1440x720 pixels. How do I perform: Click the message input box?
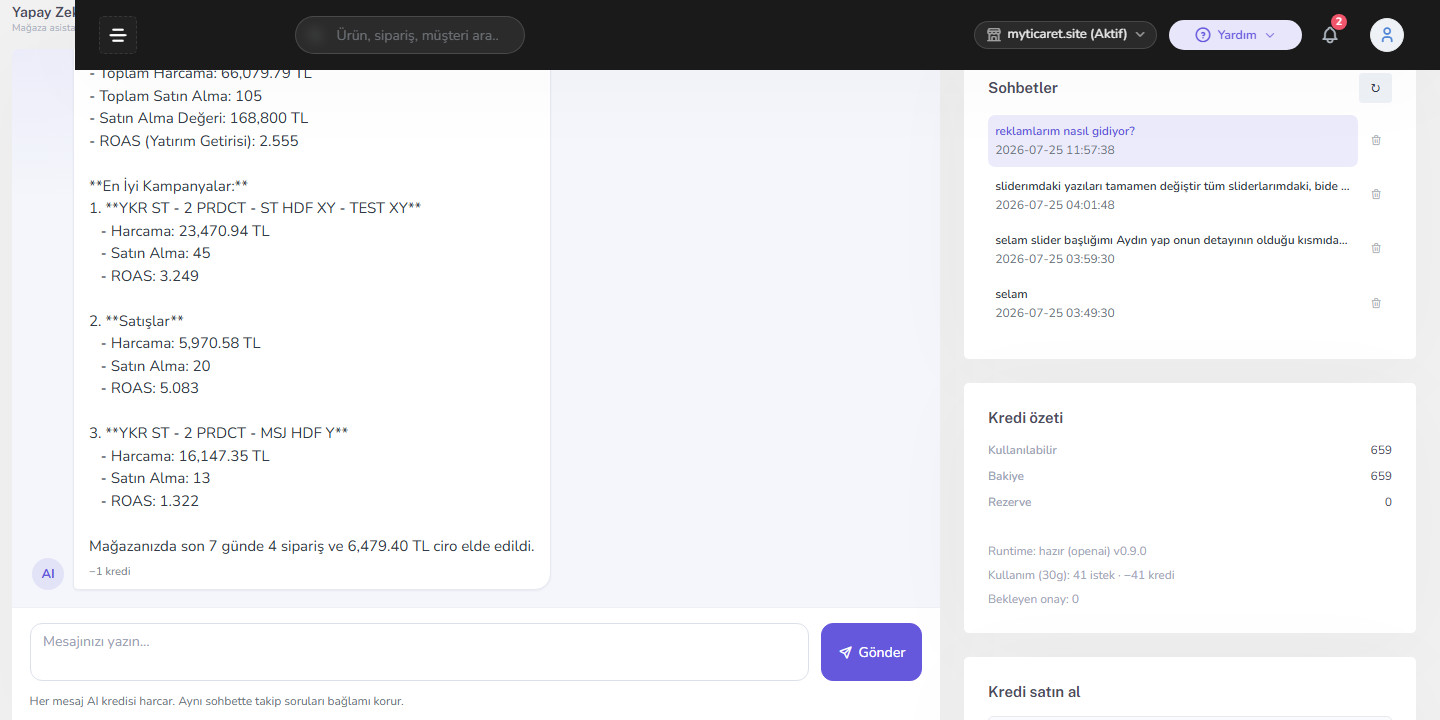[x=419, y=652]
